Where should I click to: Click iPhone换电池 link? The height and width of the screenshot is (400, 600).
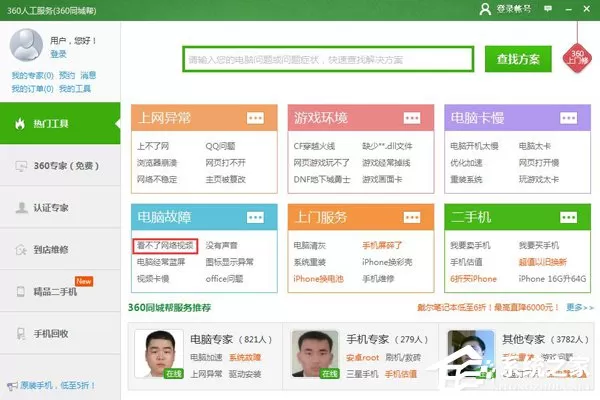tap(318, 279)
